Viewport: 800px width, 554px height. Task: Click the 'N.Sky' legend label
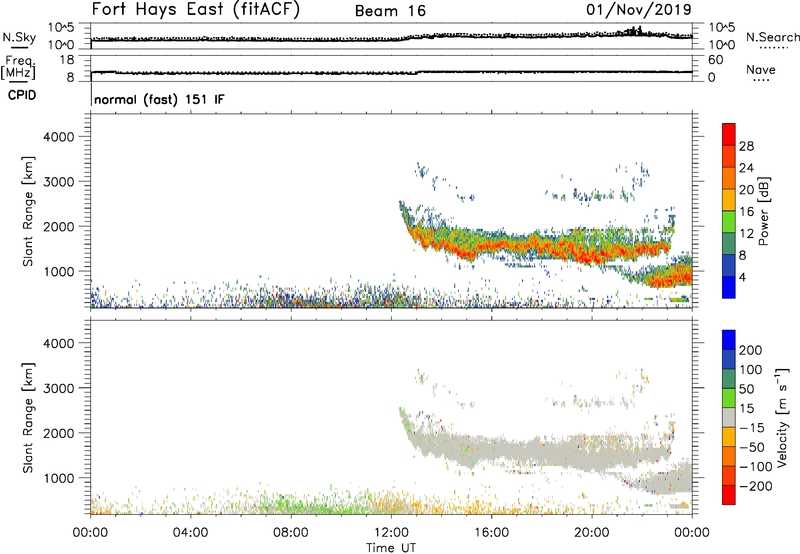pos(19,37)
